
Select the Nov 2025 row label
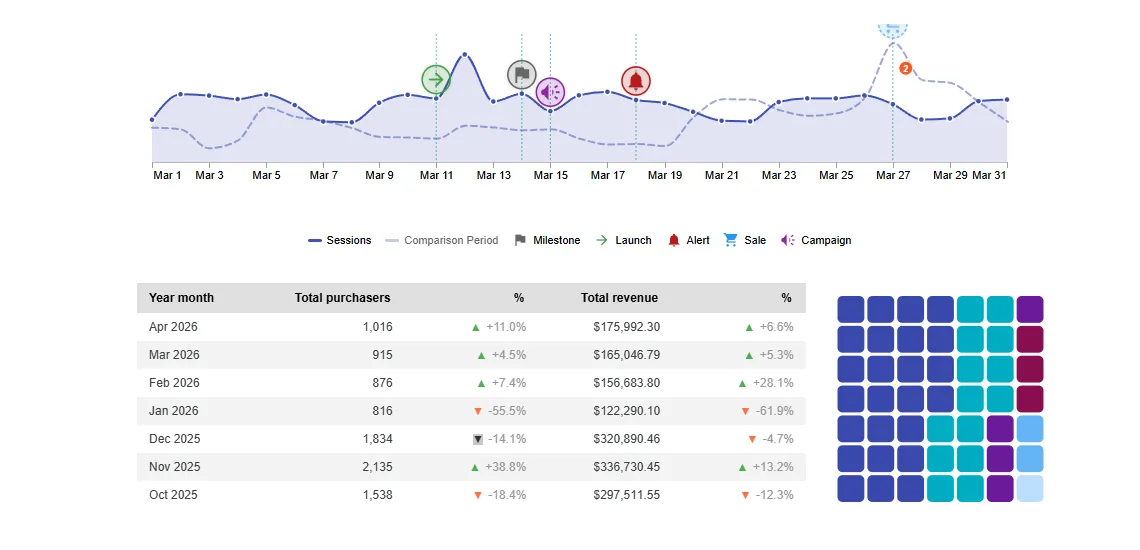[174, 467]
